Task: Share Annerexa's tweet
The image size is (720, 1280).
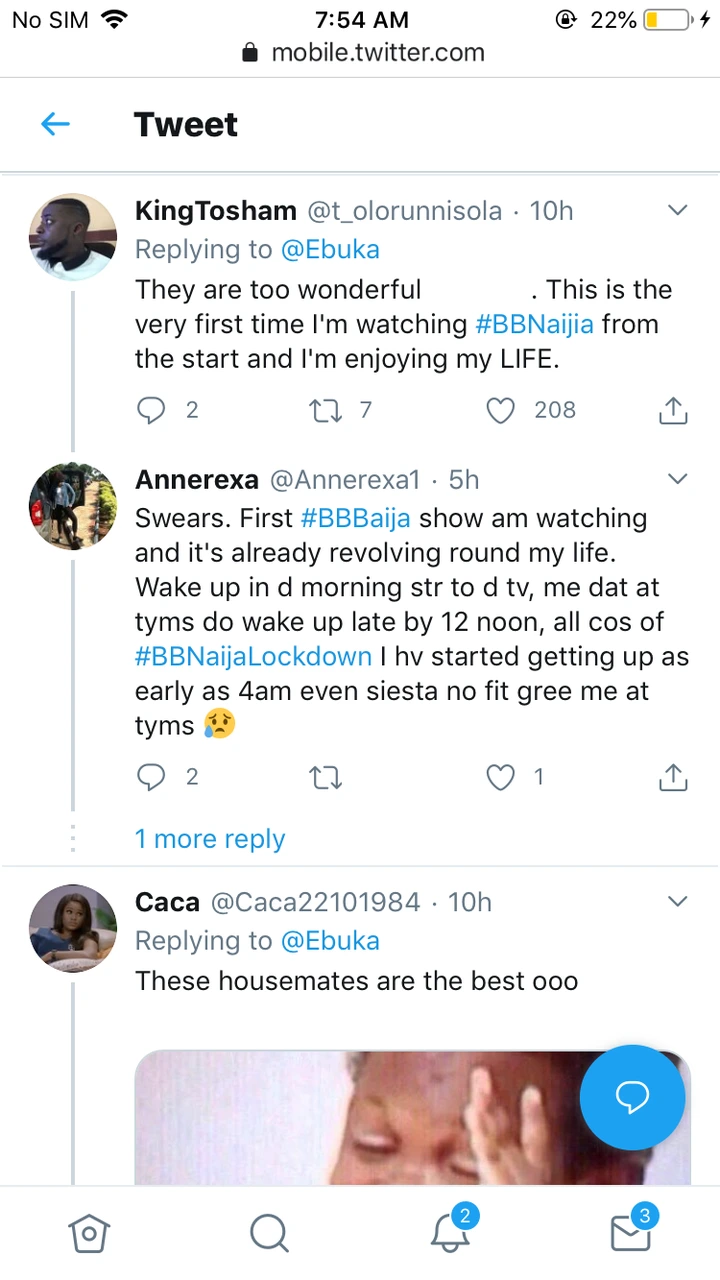Action: tap(673, 777)
